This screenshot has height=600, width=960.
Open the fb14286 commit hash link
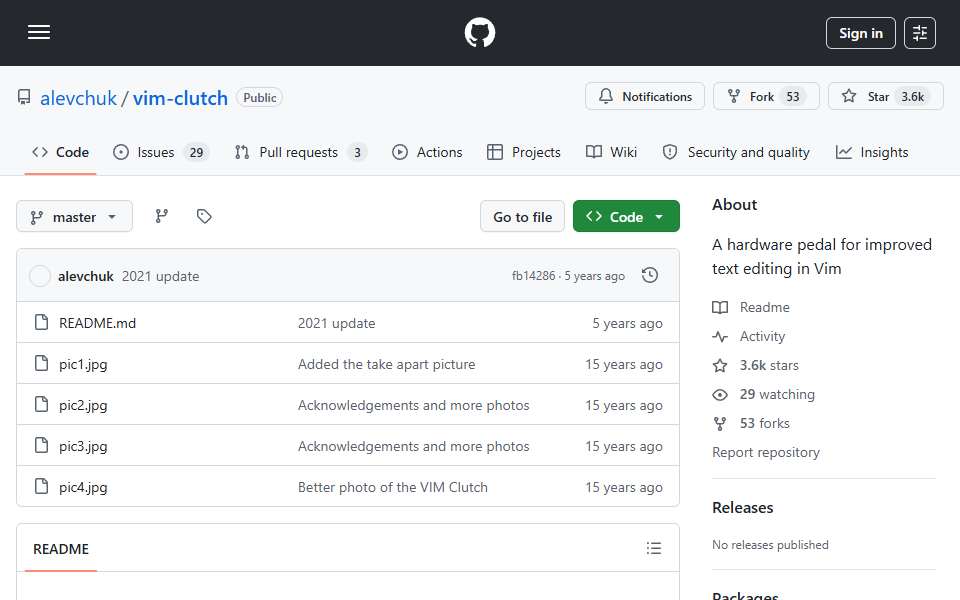(x=533, y=276)
